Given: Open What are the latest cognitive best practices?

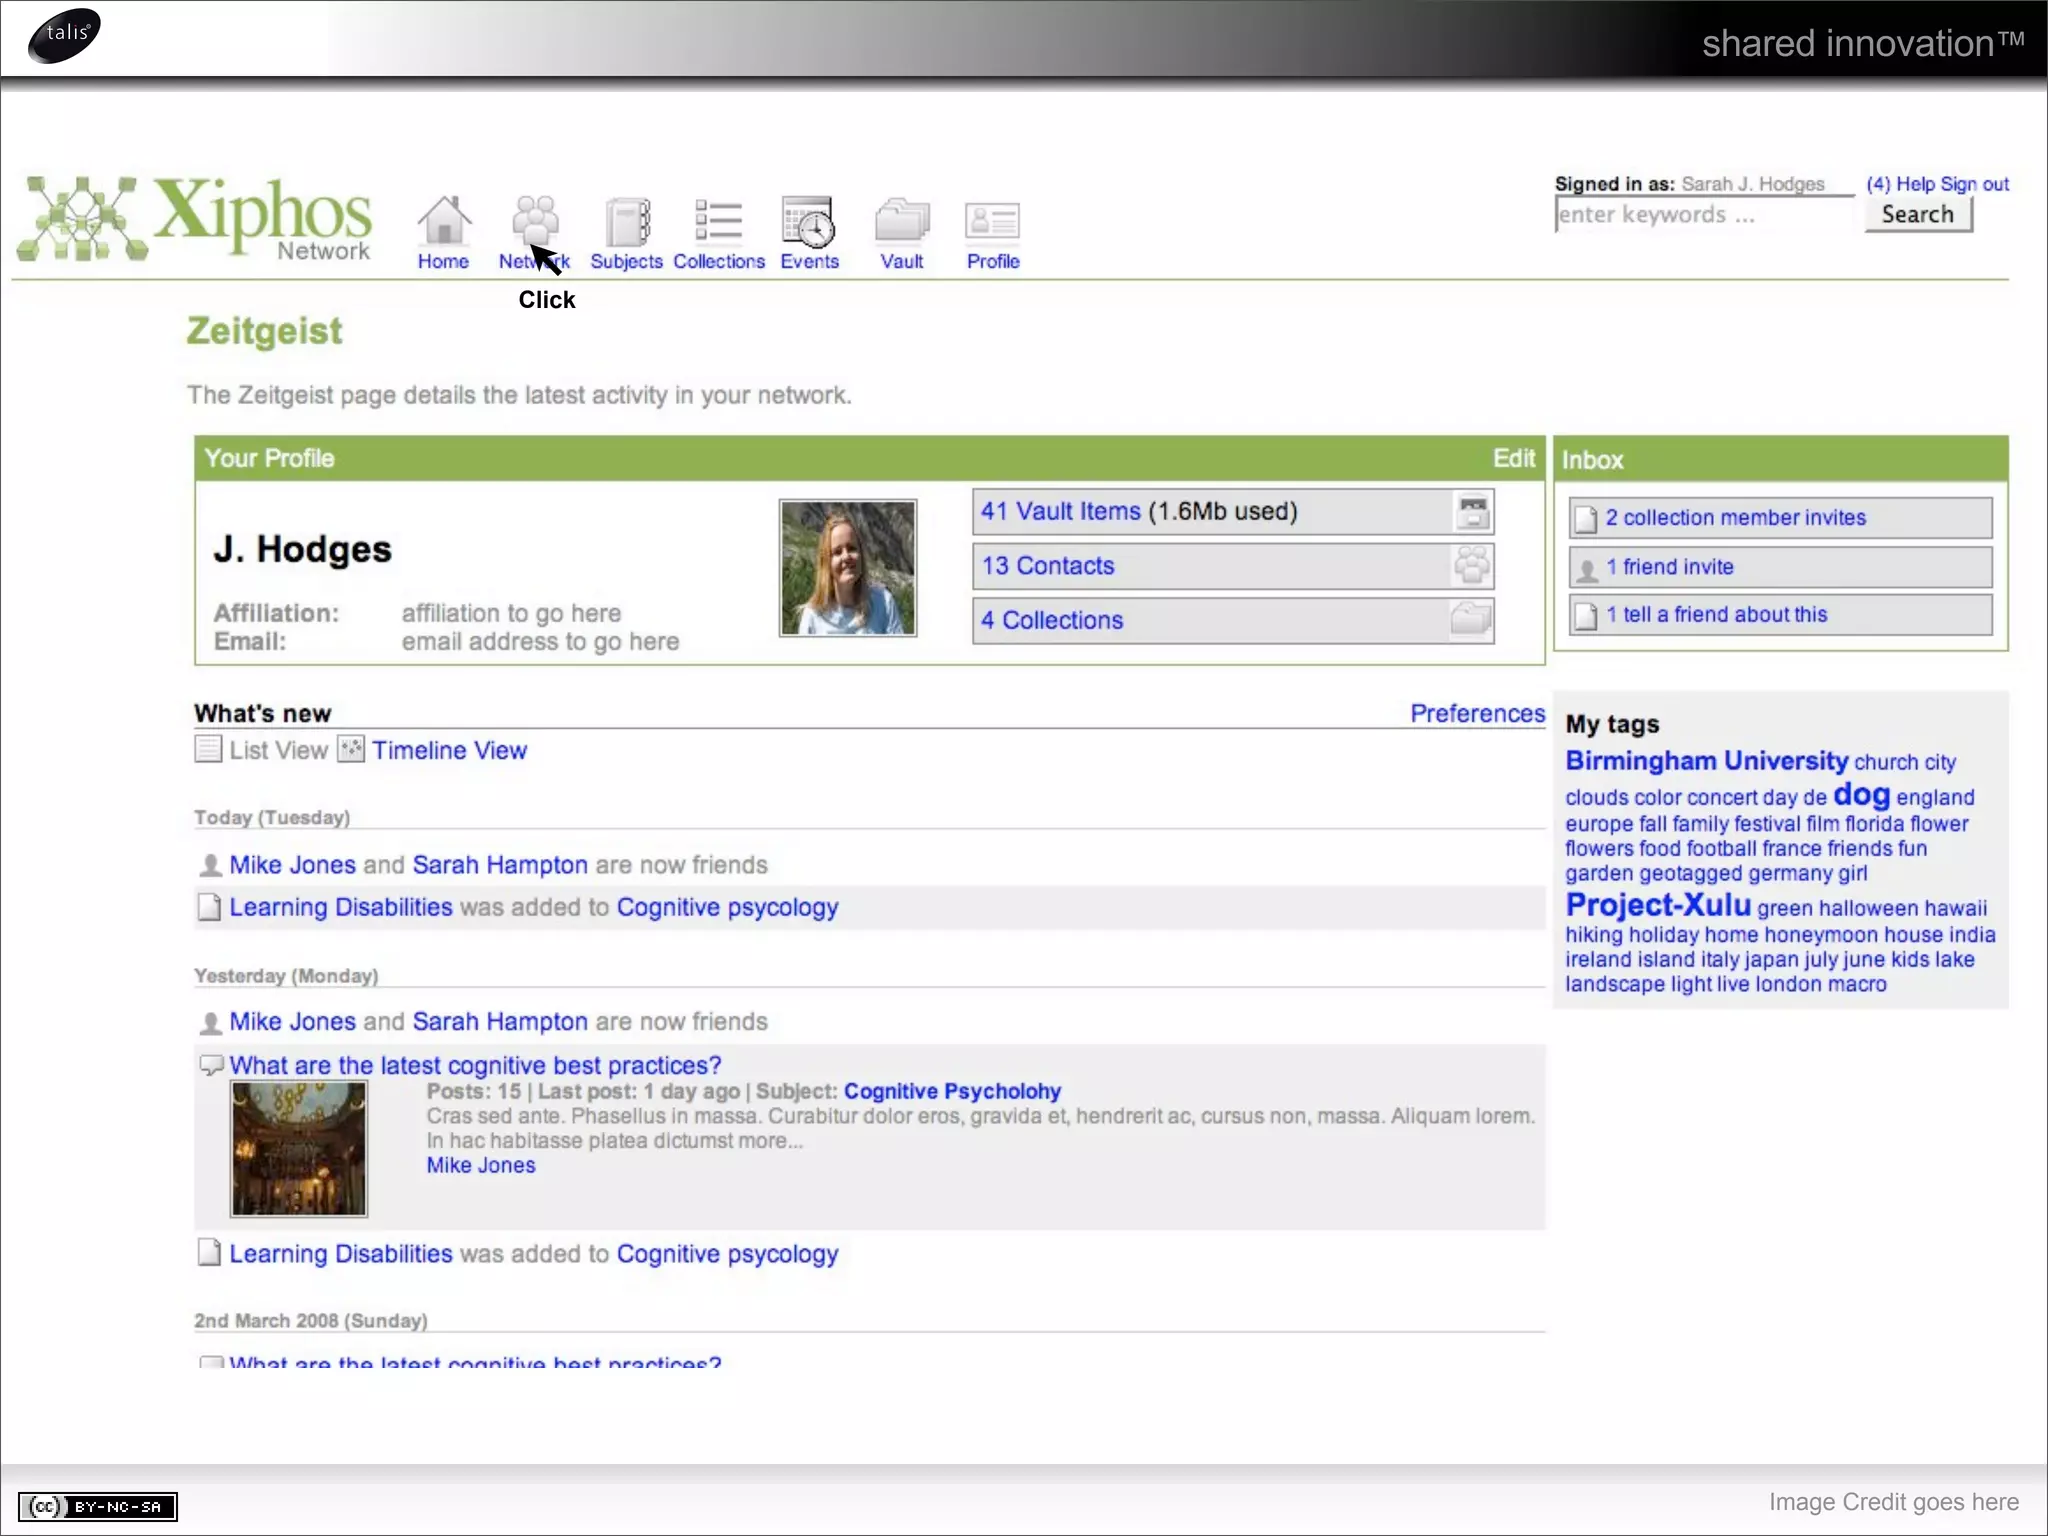Looking at the screenshot, I should tap(475, 1065).
